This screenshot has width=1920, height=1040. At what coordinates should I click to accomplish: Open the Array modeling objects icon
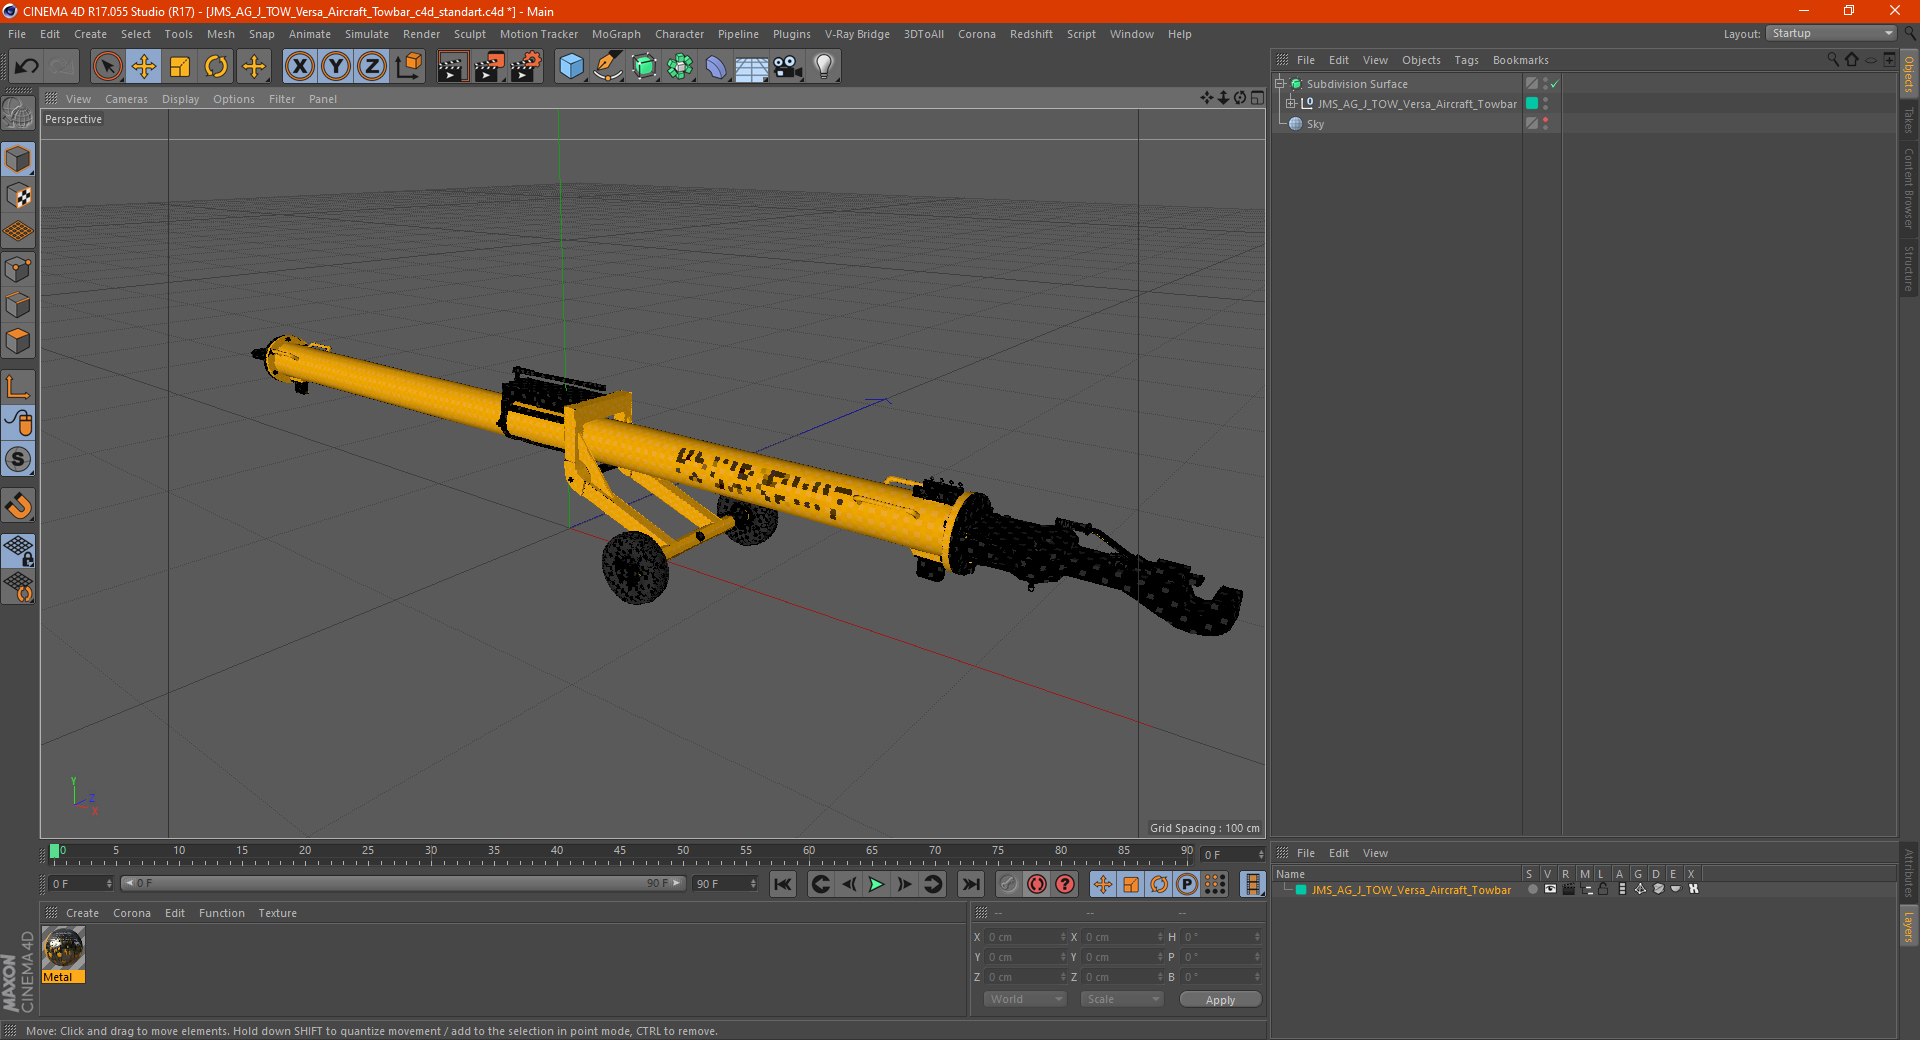pos(680,67)
